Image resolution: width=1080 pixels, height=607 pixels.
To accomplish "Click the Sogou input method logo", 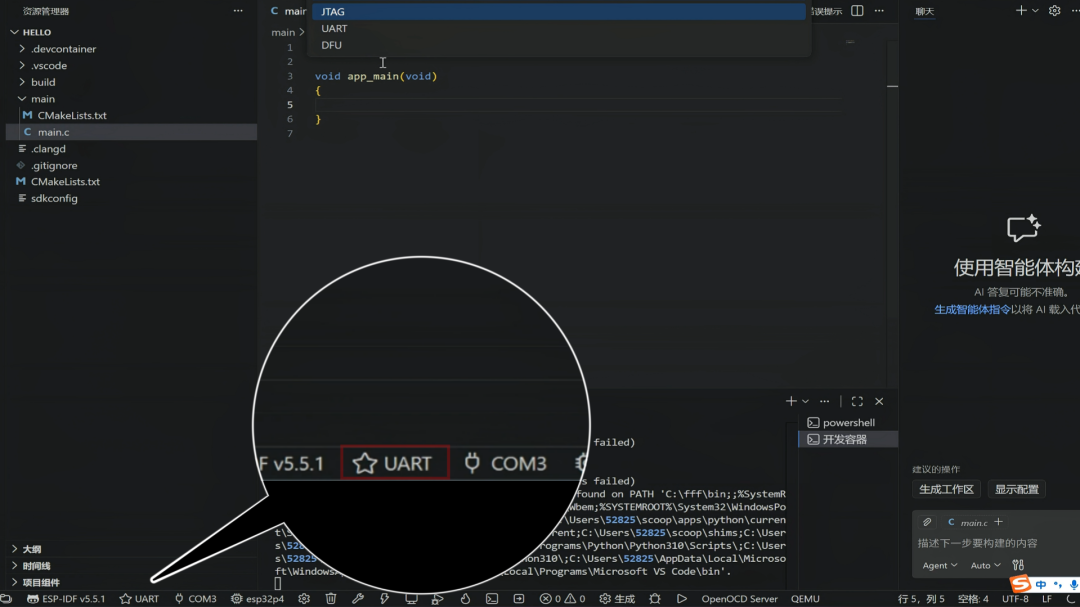I will [1020, 584].
